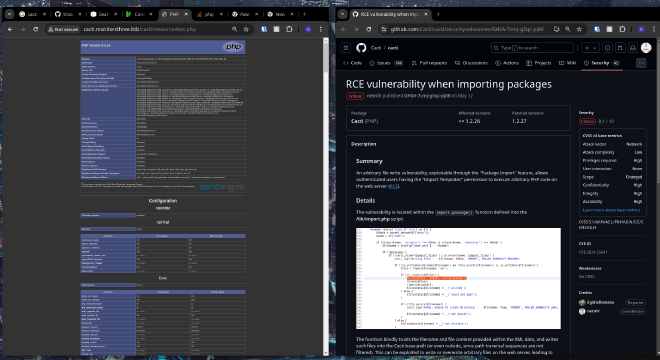Viewport: 660px width, 360px height.
Task: Open 'Learn more about base metrics' link
Action: [x=611, y=210]
